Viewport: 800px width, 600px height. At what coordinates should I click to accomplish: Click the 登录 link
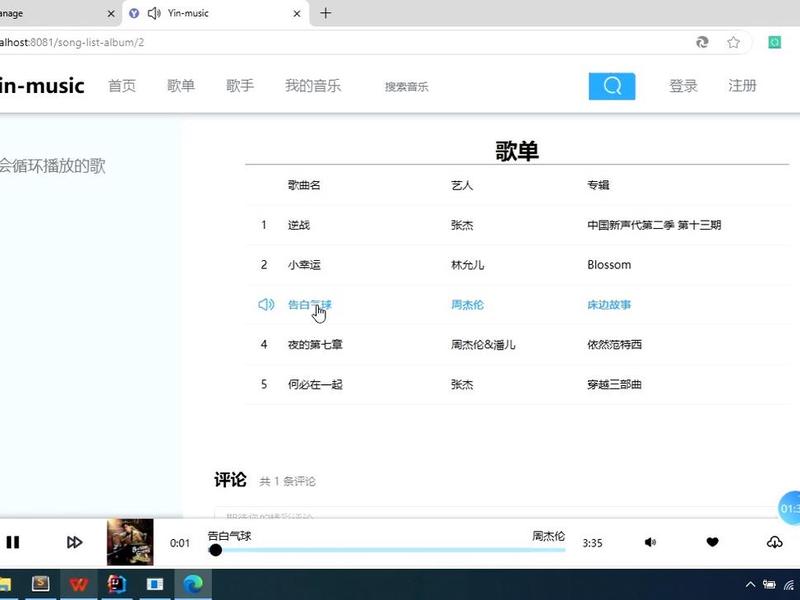(683, 86)
